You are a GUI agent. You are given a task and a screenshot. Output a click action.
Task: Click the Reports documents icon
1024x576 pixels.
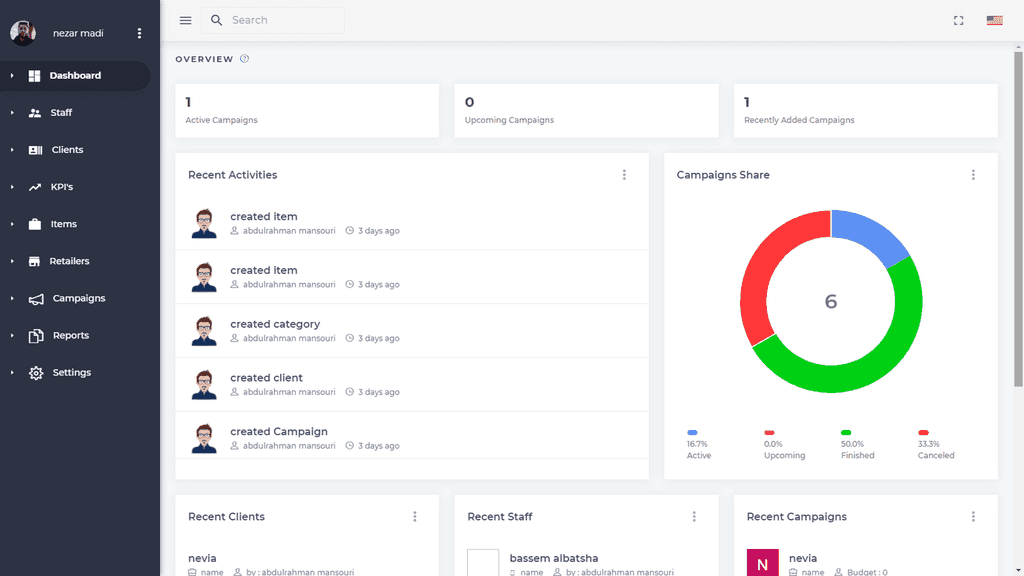click(x=36, y=336)
